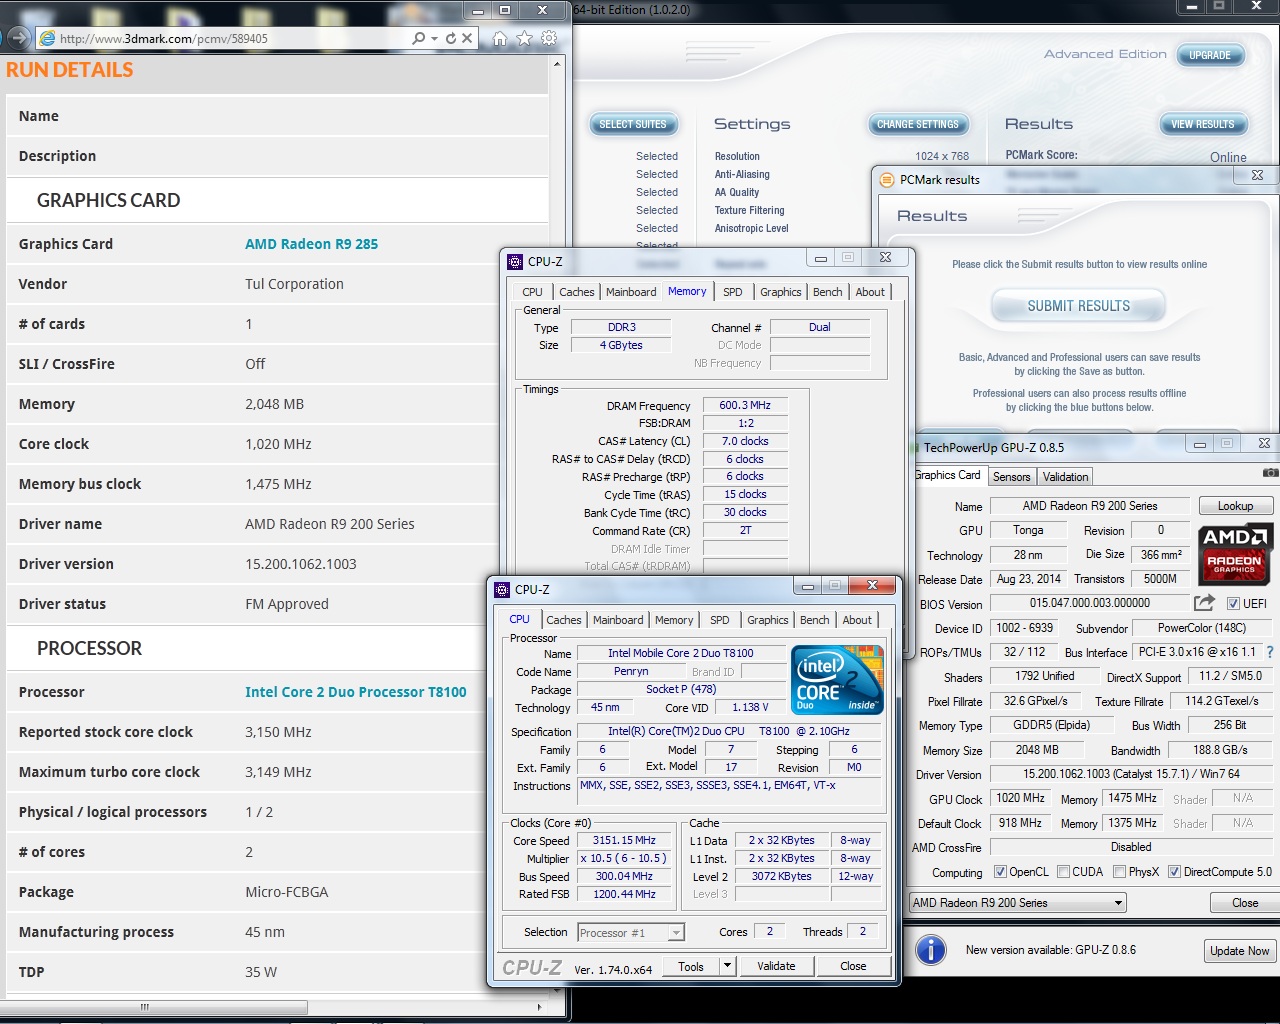Open the browser address bar search icon
The height and width of the screenshot is (1024, 1280).
[x=418, y=38]
